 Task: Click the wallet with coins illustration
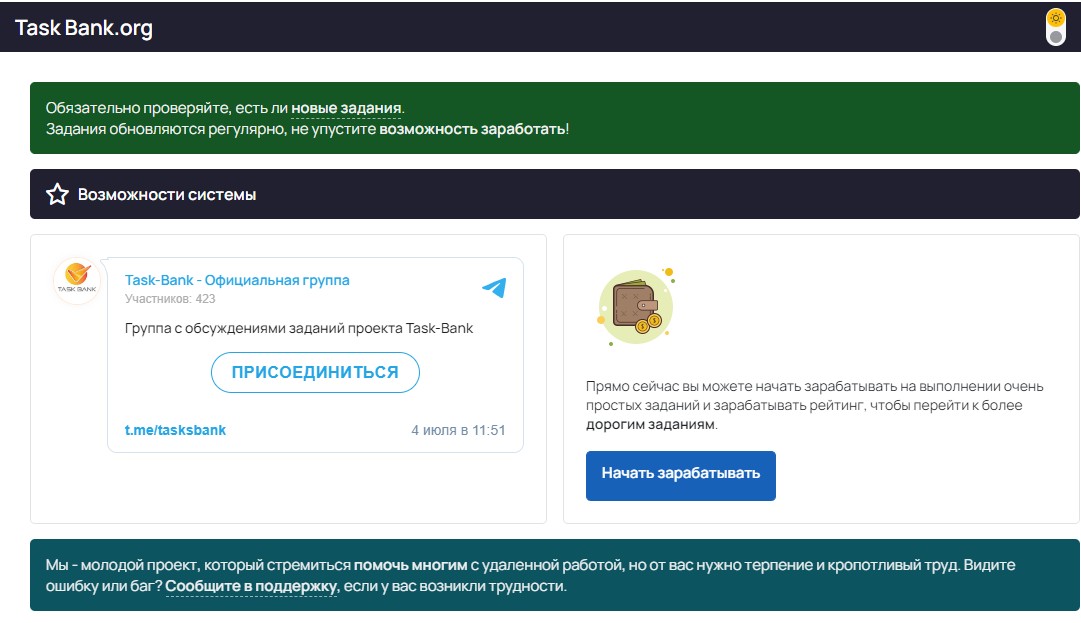point(635,307)
